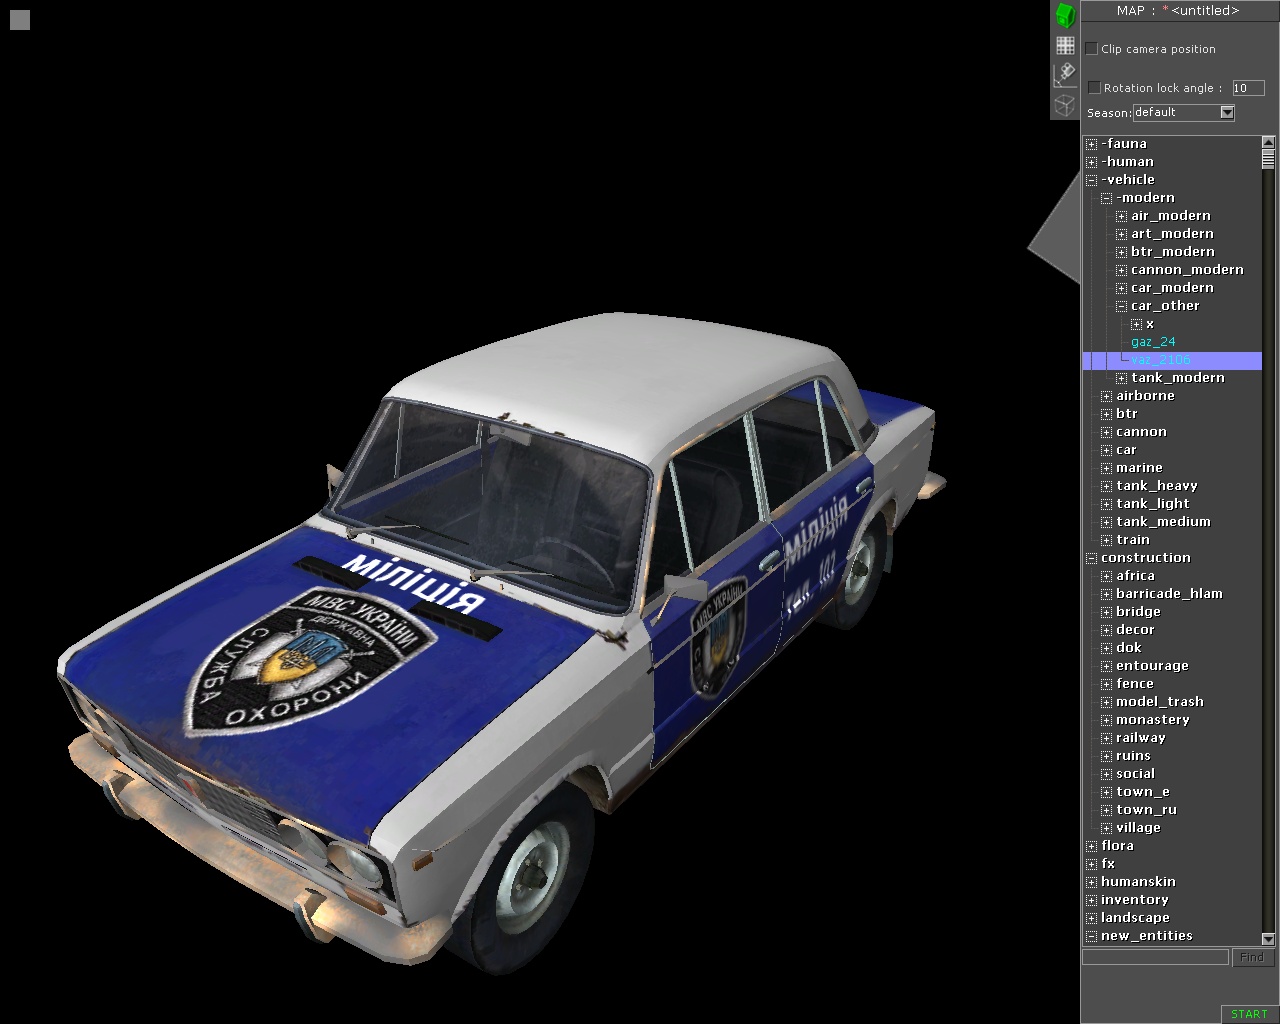Click the MAP untitled title bar
Image resolution: width=1280 pixels, height=1024 pixels.
tap(1178, 11)
